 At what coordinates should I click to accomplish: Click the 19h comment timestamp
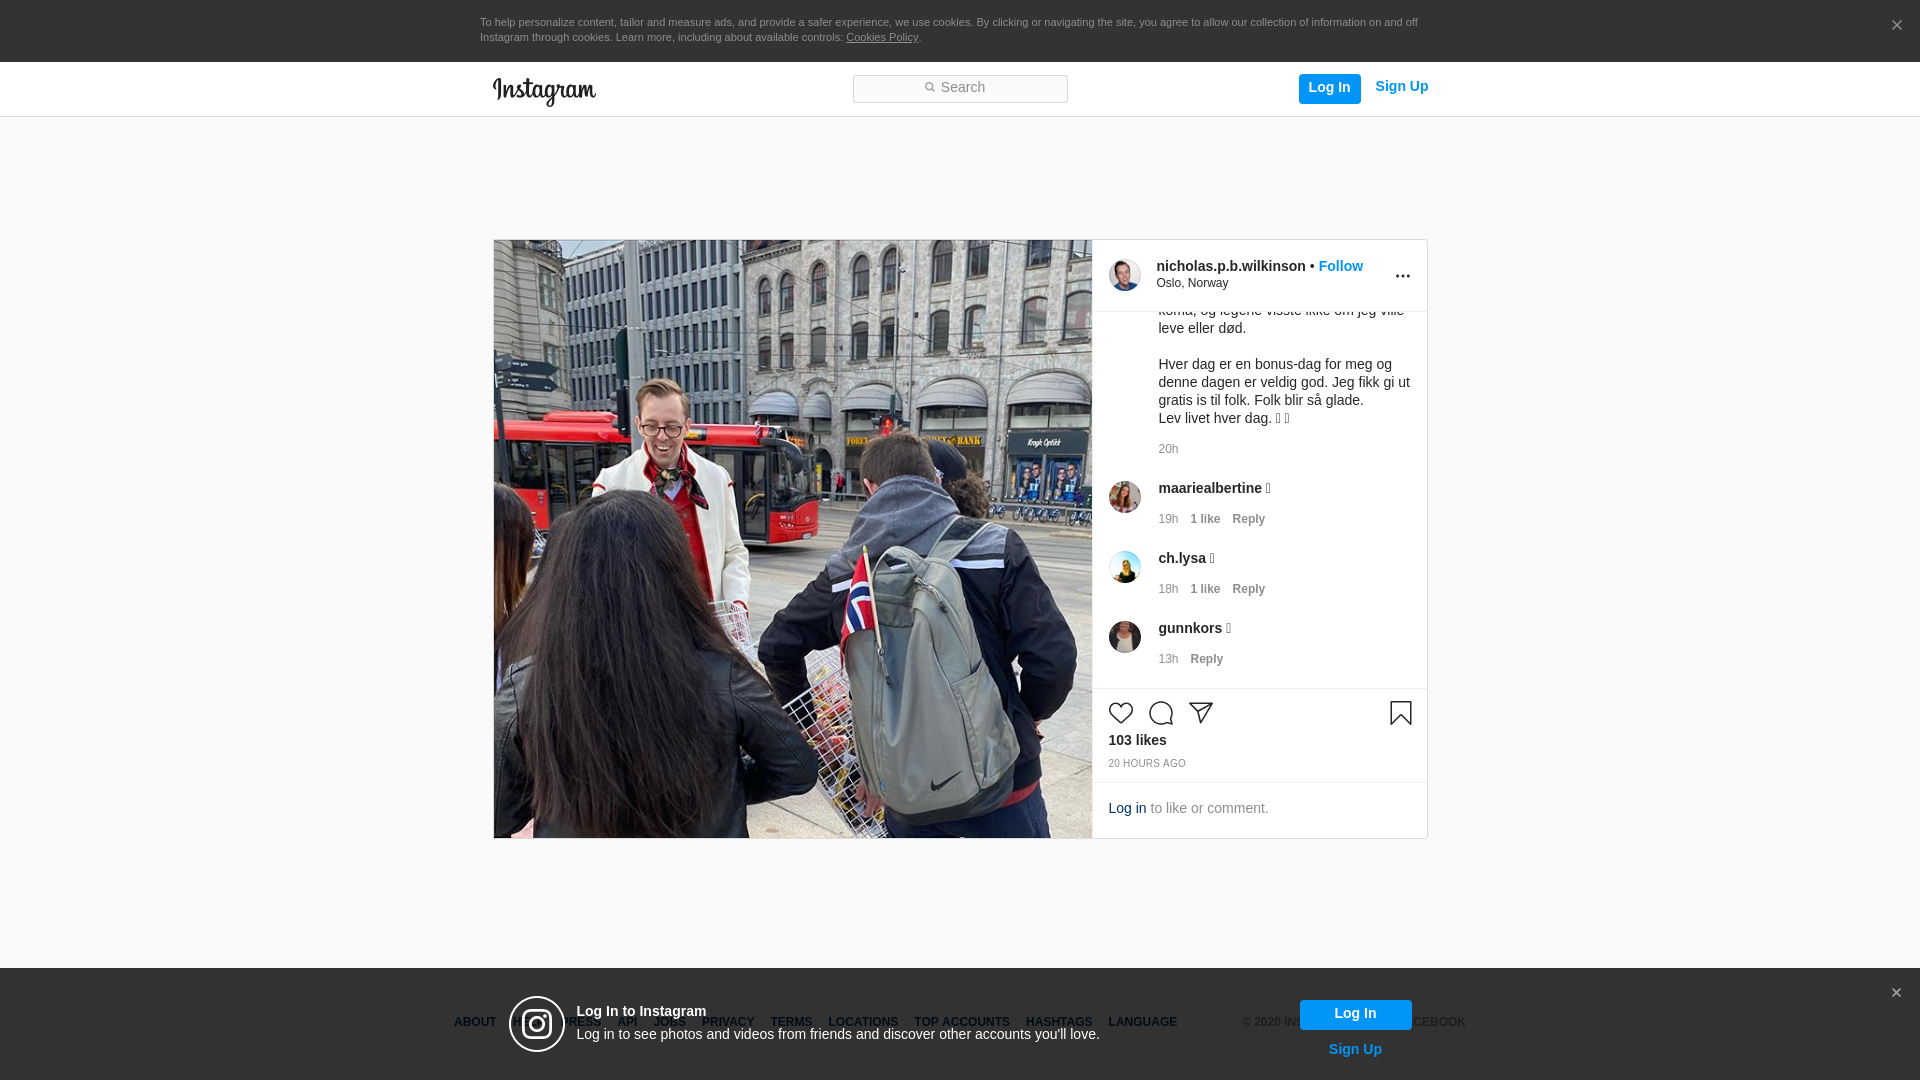pos(1168,519)
